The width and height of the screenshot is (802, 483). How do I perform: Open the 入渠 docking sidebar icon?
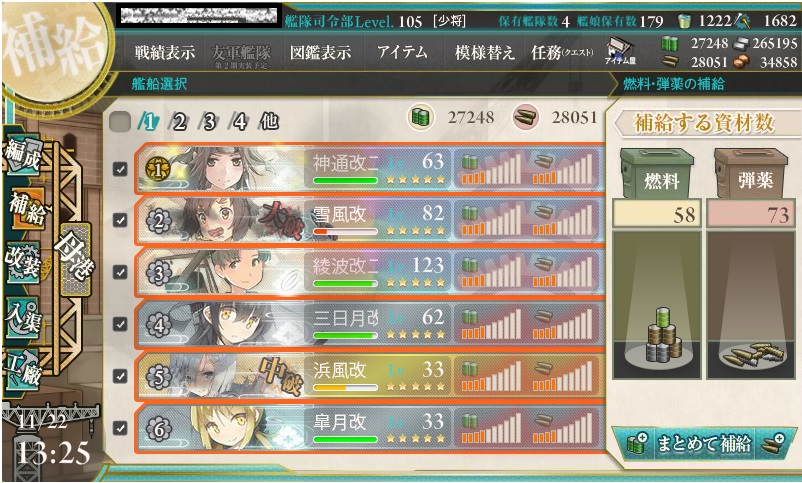tap(23, 317)
